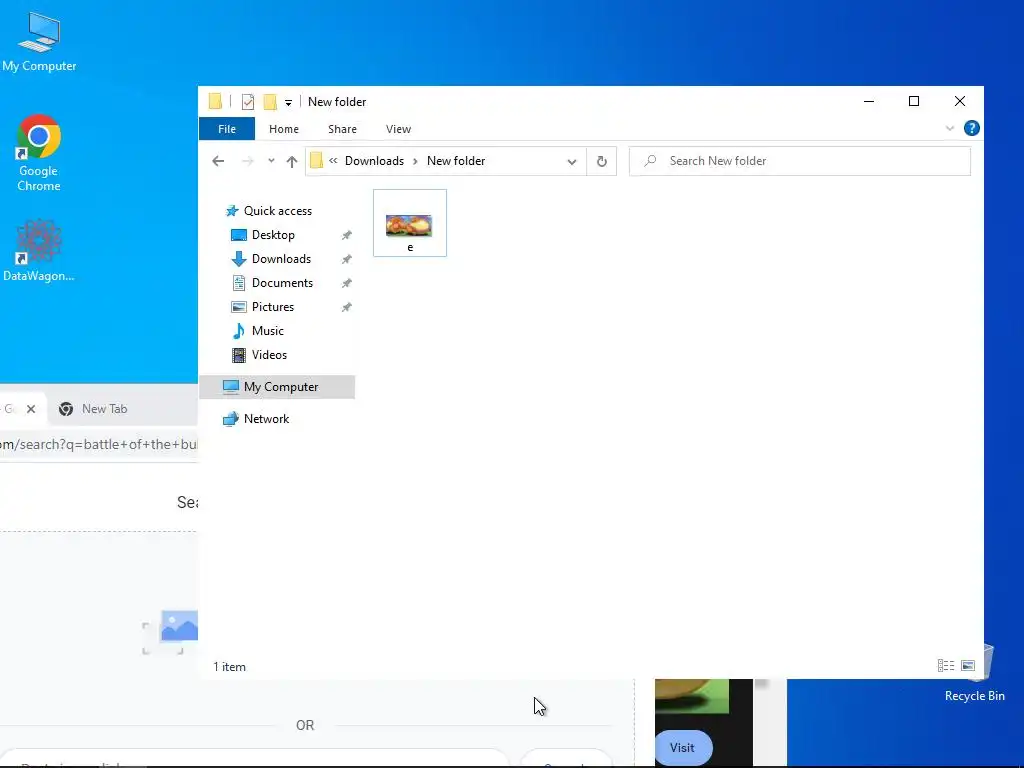The height and width of the screenshot is (768, 1024).
Task: Click the New folder icon in the quick access toolbar
Action: (x=270, y=102)
